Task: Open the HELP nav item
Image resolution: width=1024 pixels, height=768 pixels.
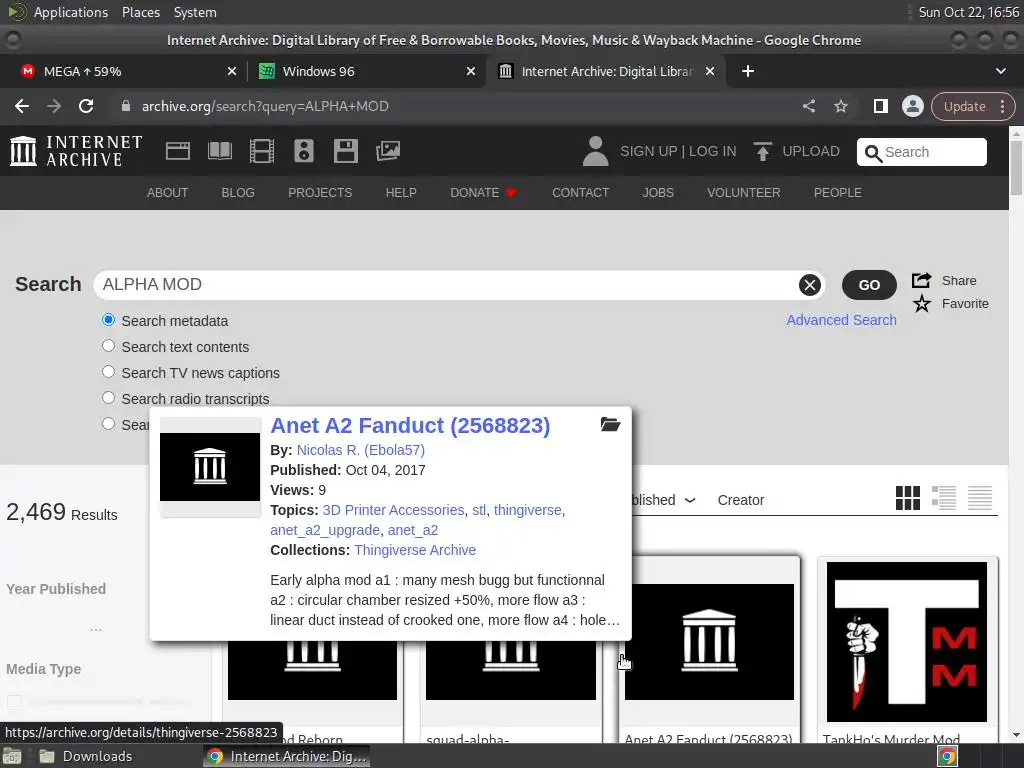Action: coord(401,193)
